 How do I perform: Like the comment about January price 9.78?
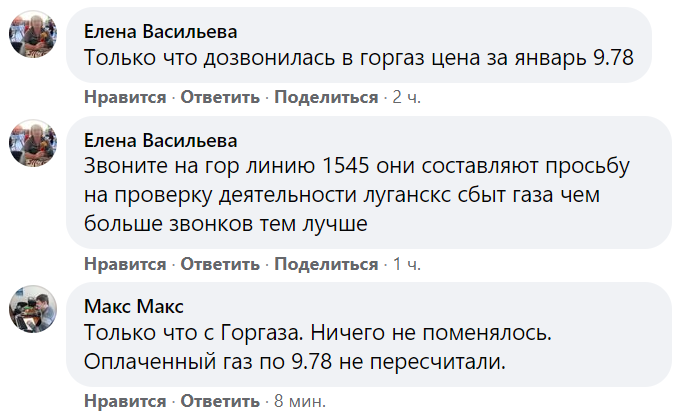(x=125, y=97)
